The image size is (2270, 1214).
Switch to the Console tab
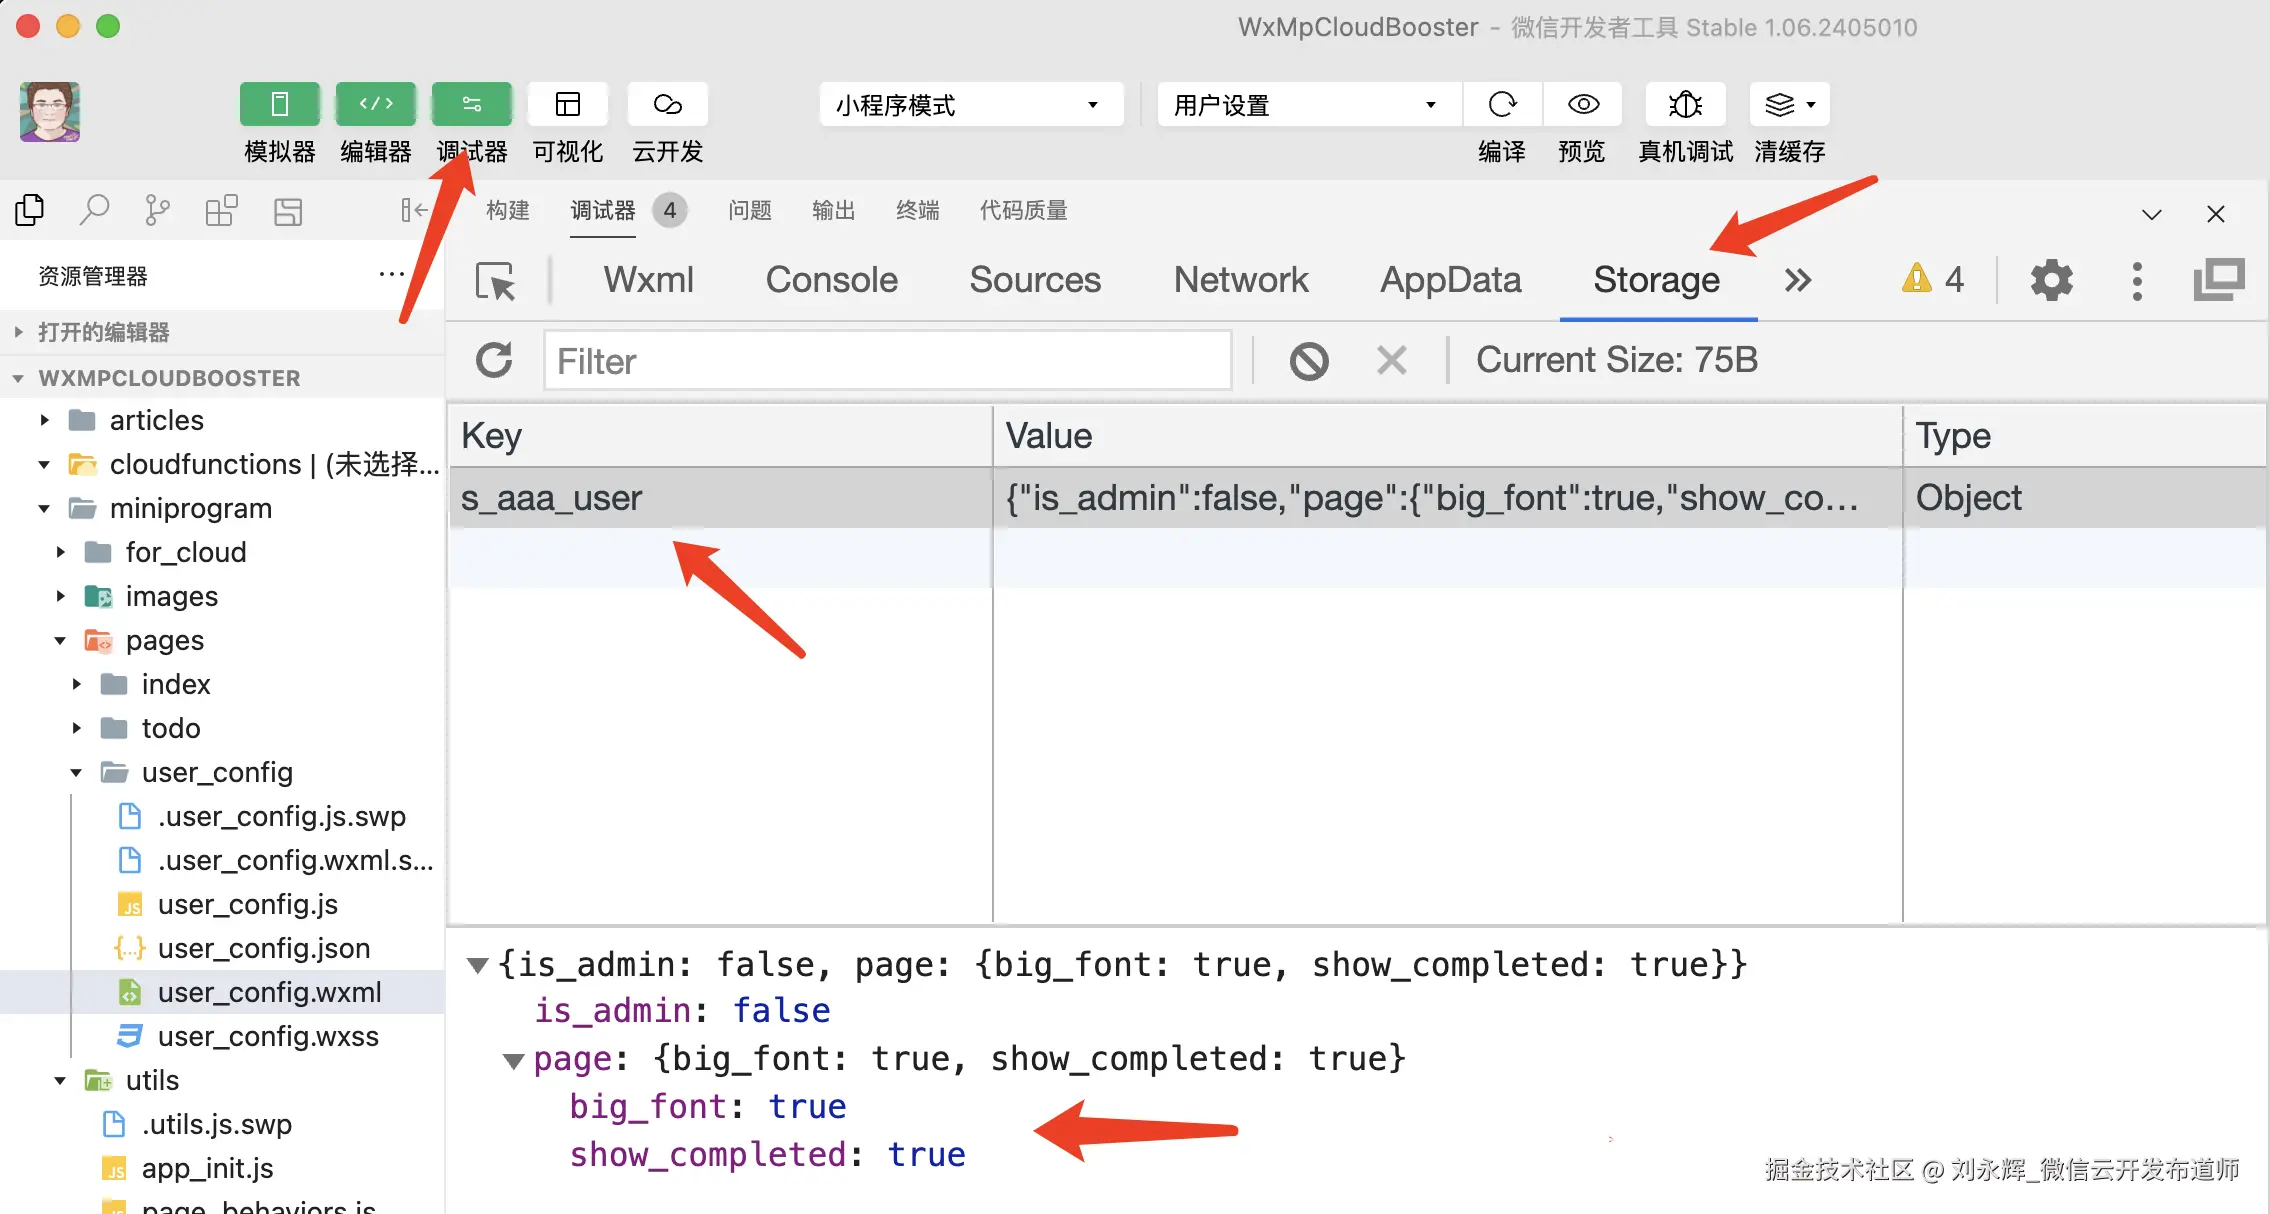coord(831,280)
